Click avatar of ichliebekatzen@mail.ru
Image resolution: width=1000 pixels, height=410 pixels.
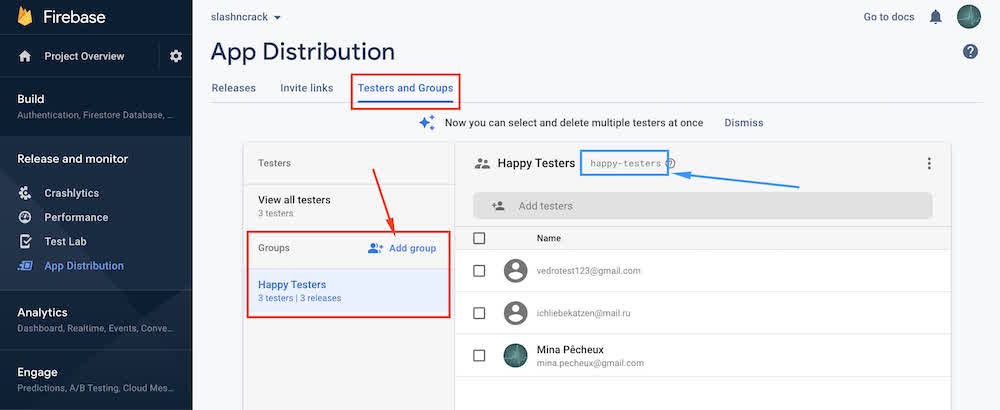tap(515, 313)
